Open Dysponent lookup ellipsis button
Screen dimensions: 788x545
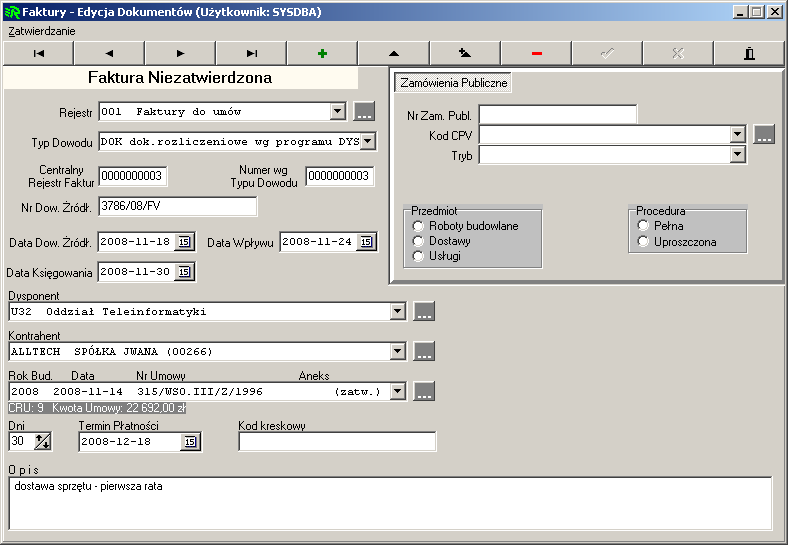(x=424, y=311)
